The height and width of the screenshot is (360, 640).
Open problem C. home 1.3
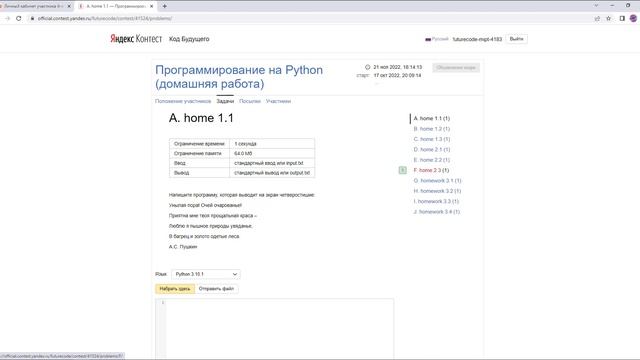coord(431,139)
